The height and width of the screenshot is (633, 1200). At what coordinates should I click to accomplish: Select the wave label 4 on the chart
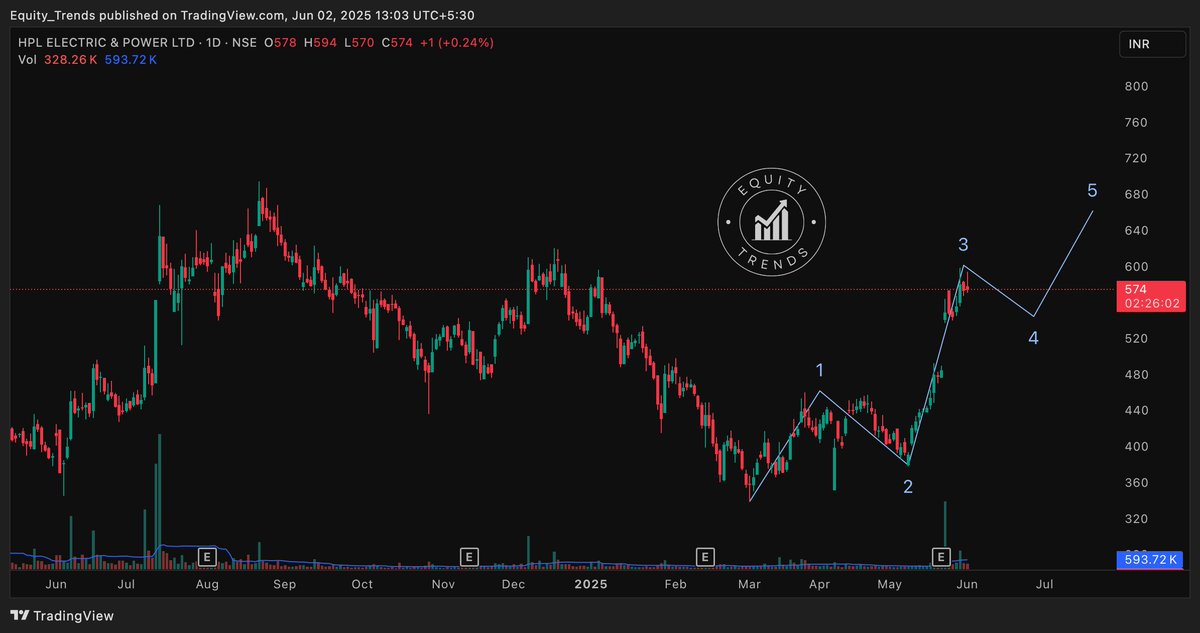[1033, 338]
